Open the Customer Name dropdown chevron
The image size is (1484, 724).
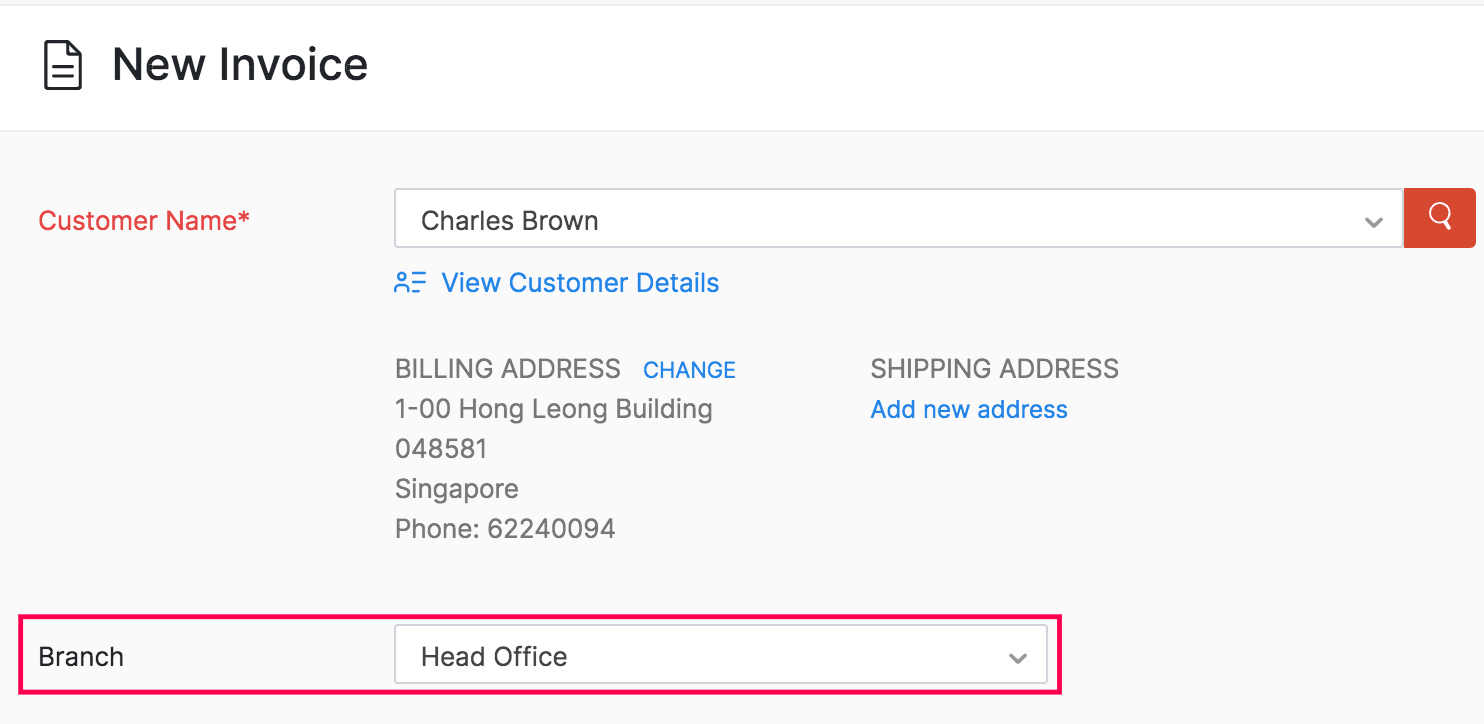coord(1372,220)
